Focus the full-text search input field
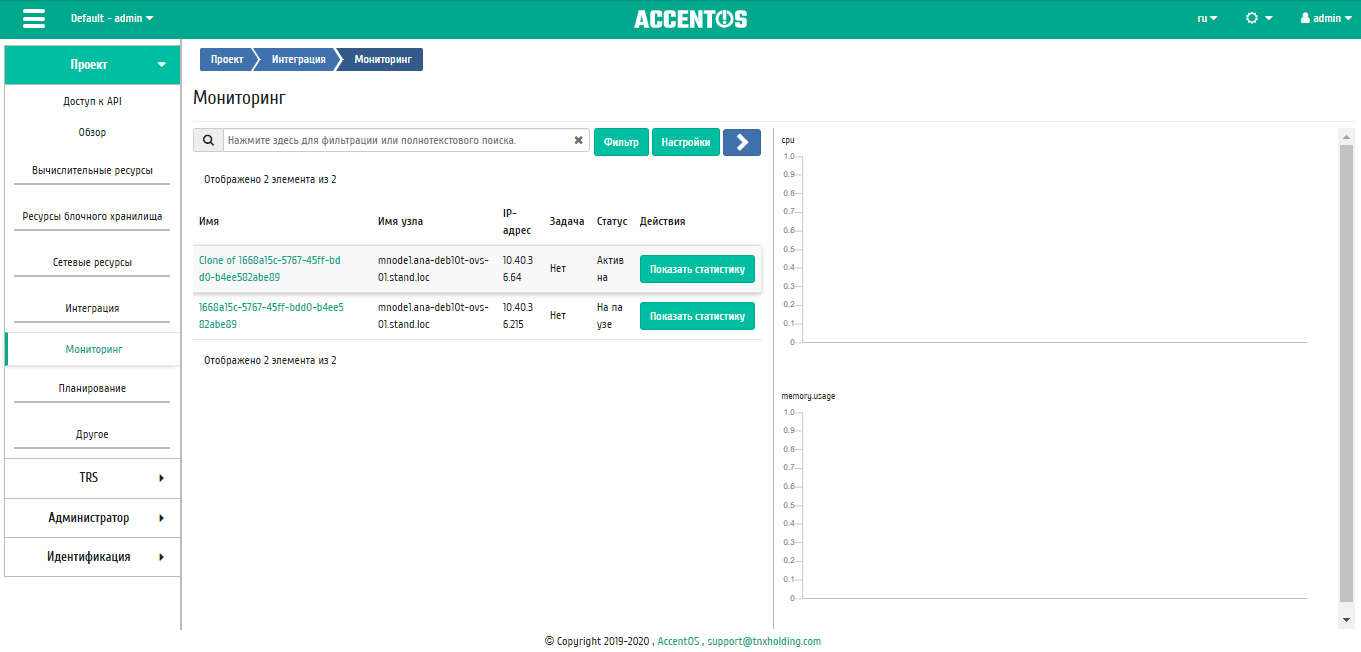1361x652 pixels. [400, 141]
